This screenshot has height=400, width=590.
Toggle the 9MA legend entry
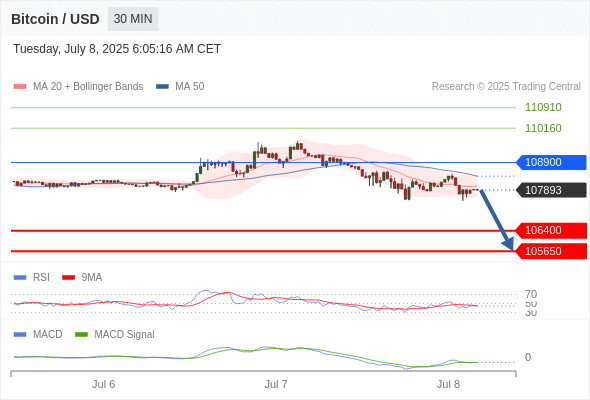82,277
